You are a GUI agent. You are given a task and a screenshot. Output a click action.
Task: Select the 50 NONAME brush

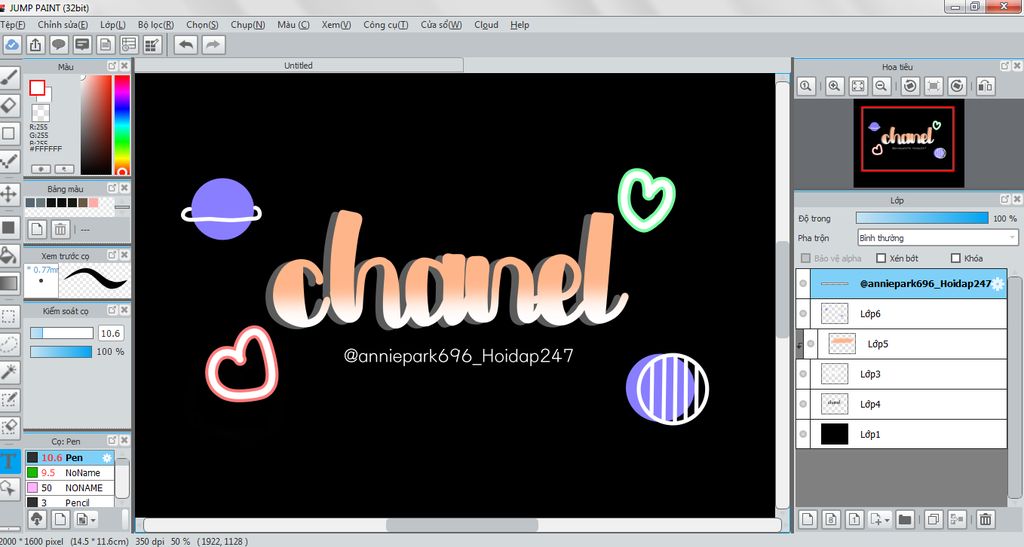[70, 488]
